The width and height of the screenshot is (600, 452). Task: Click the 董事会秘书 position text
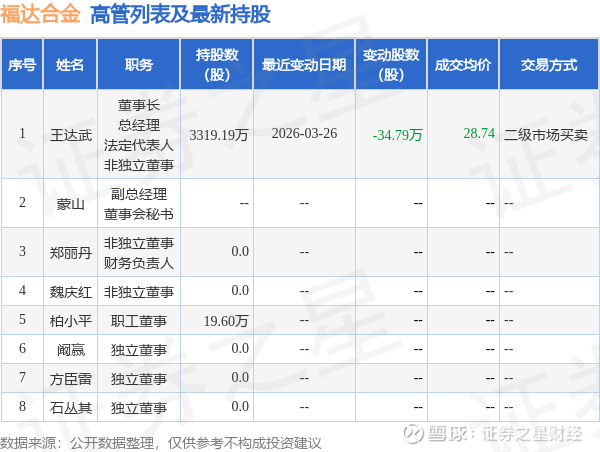(x=139, y=214)
